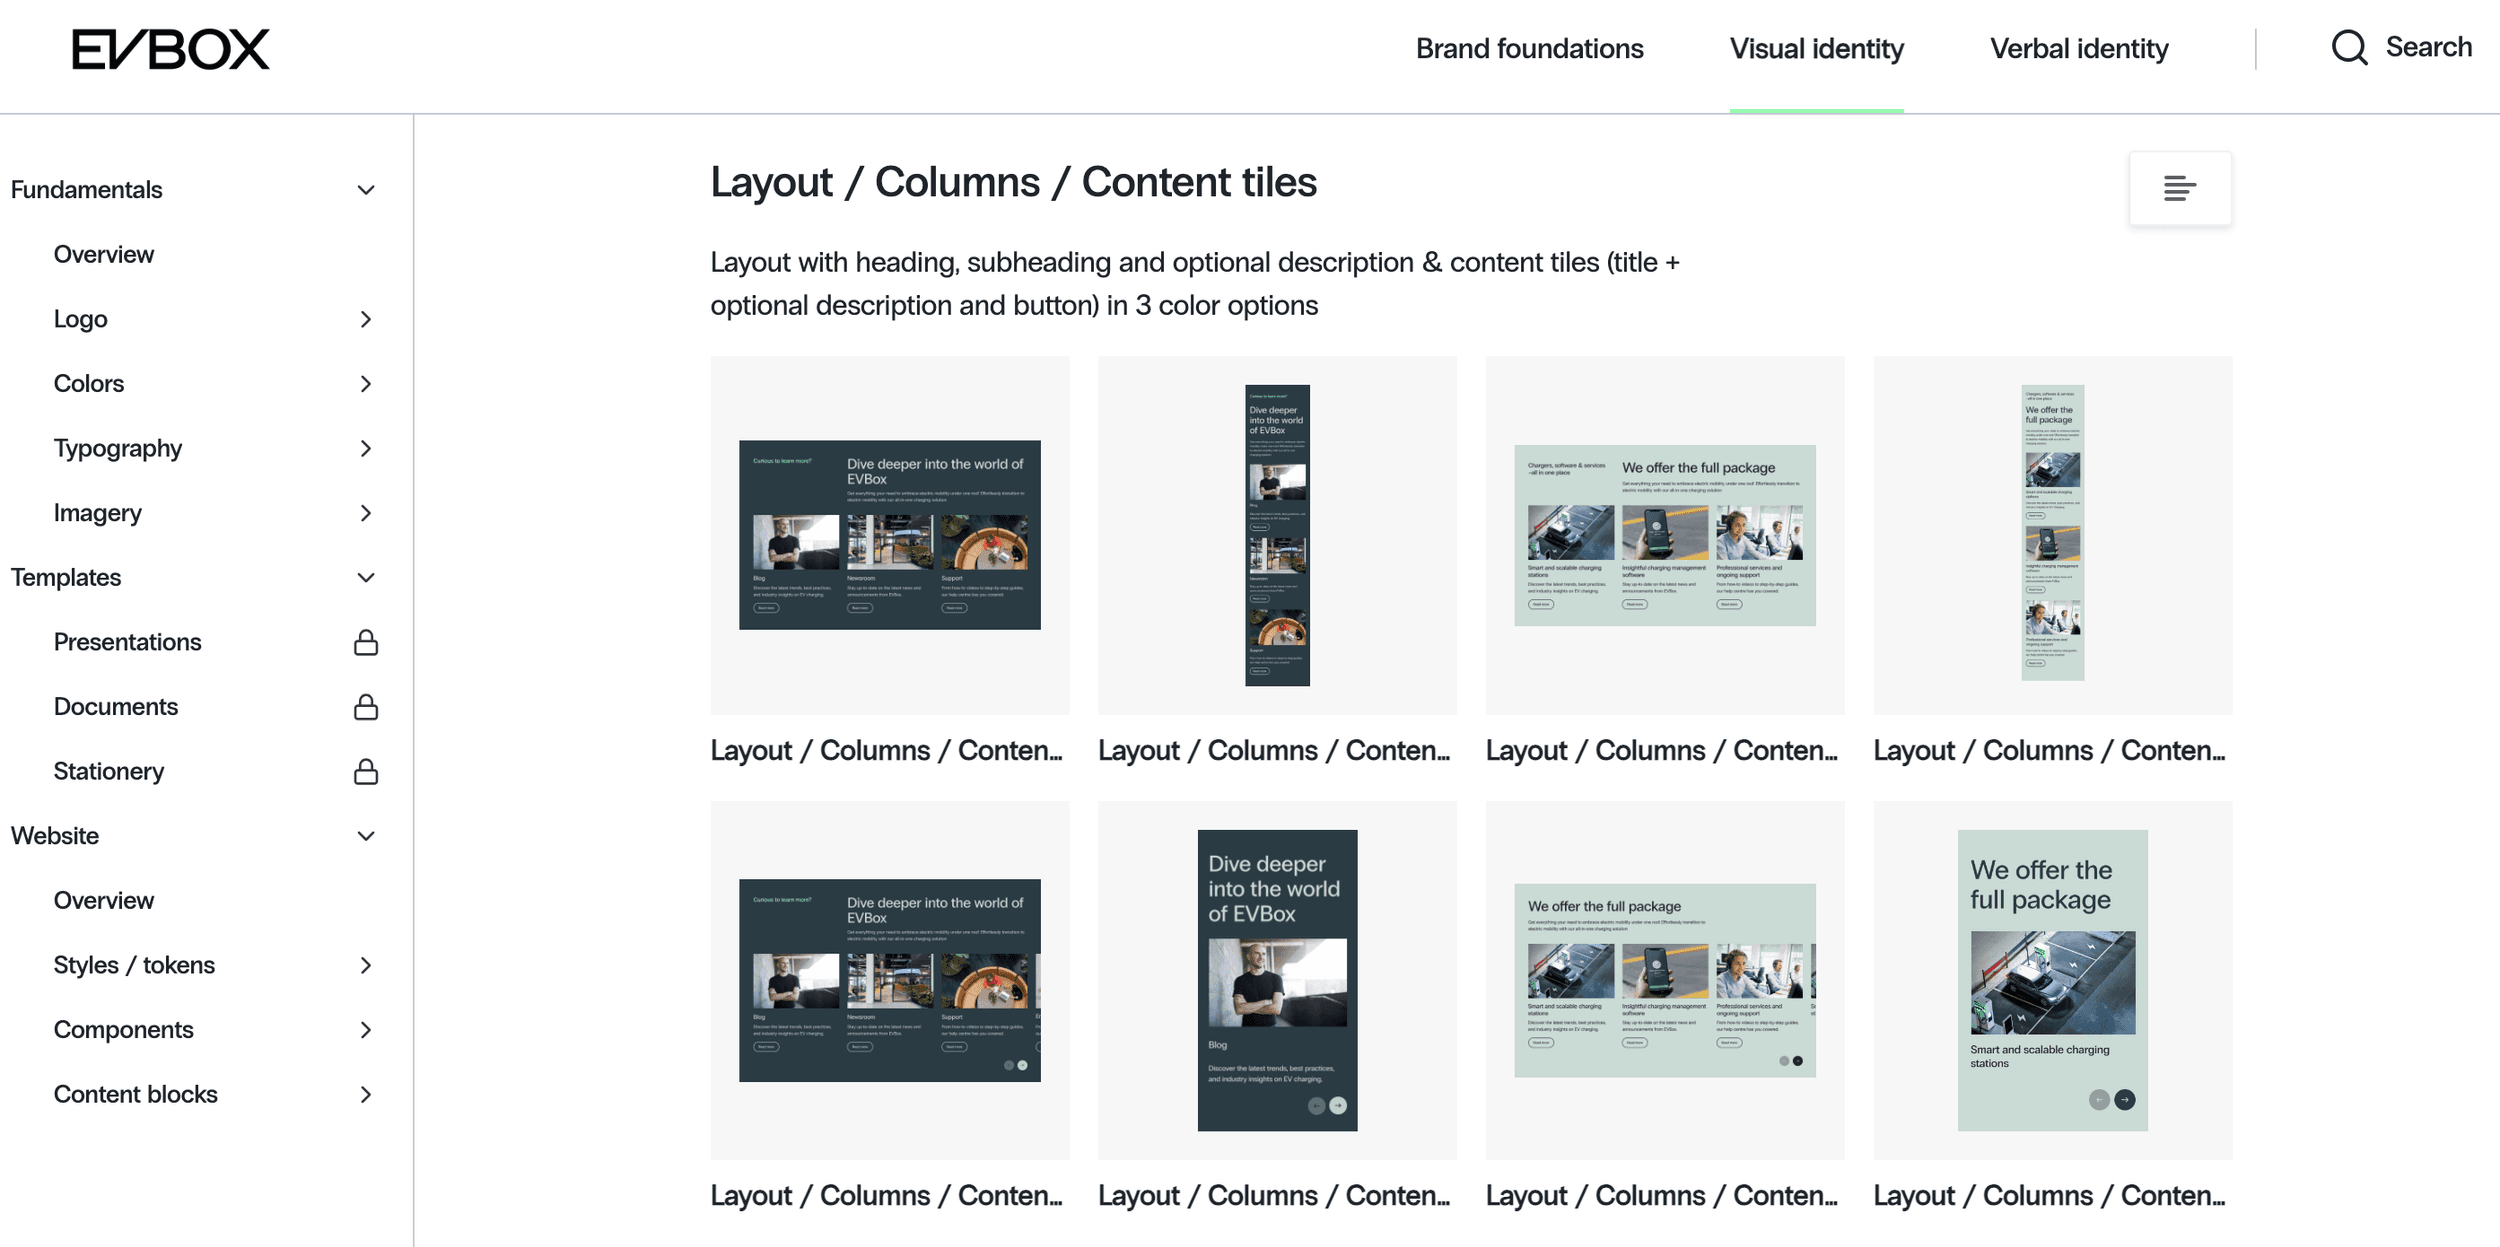Select the Templates section heading
This screenshot has height=1247, width=2500.
click(66, 577)
